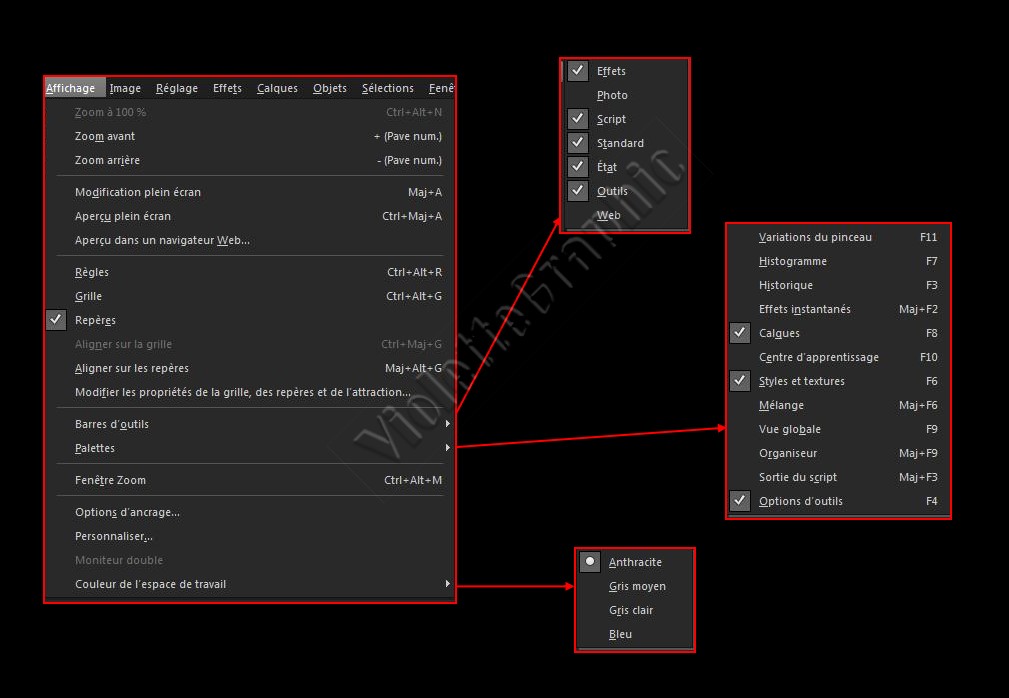Show the Histogramme palette

click(792, 261)
